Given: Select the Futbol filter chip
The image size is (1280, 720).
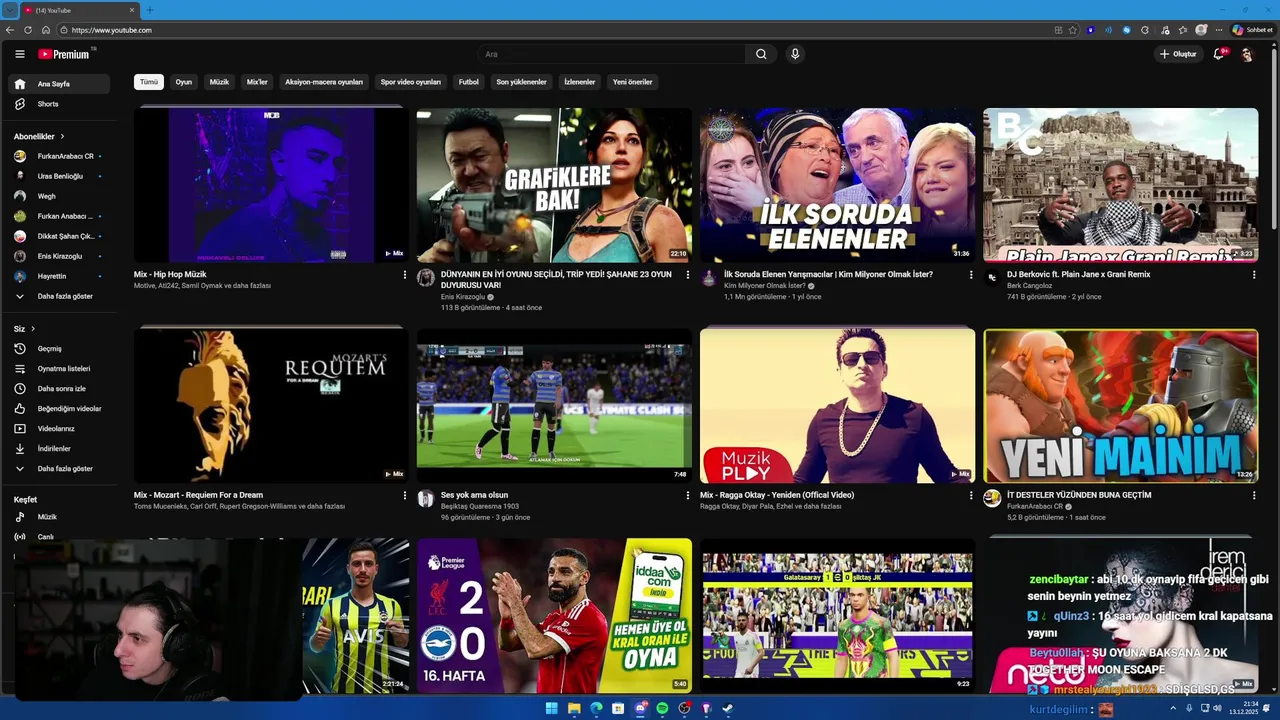Looking at the screenshot, I should pyautogui.click(x=469, y=82).
